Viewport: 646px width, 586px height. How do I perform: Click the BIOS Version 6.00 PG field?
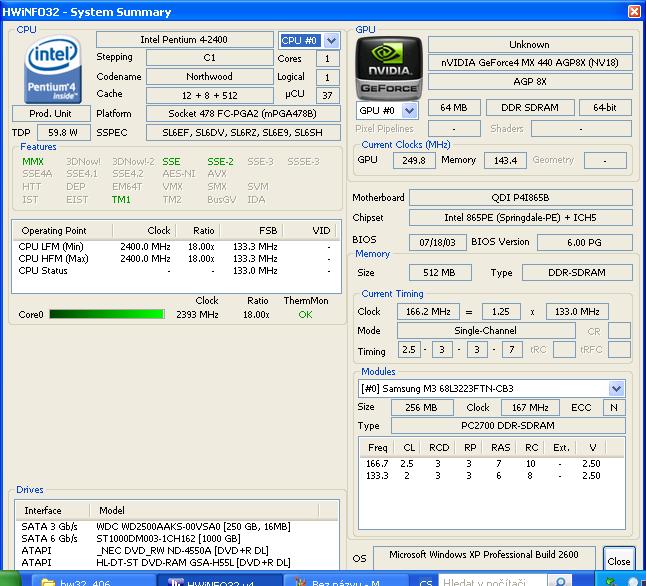click(x=585, y=242)
